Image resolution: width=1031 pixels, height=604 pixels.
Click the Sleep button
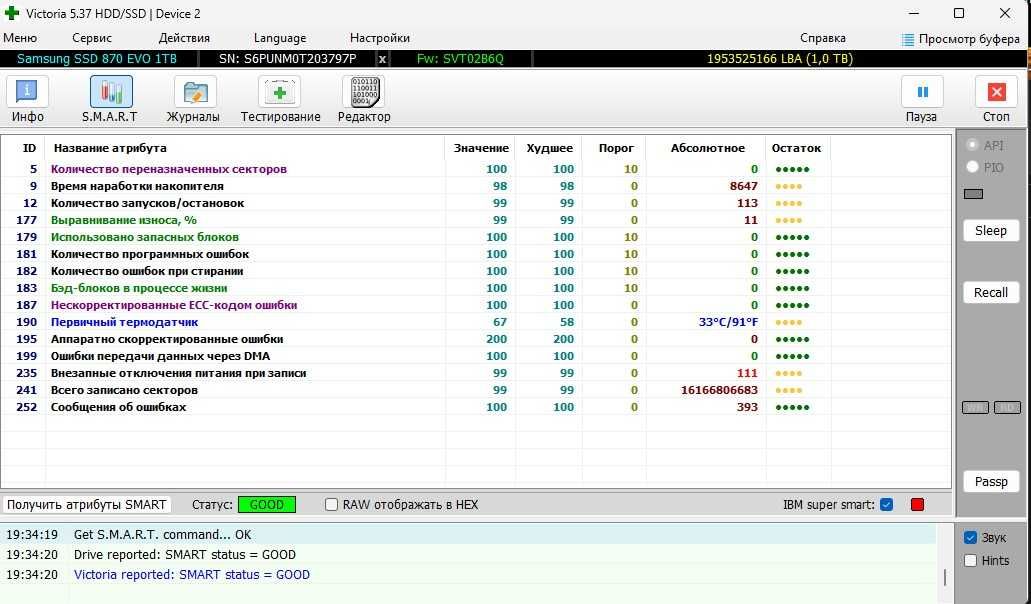tap(991, 231)
